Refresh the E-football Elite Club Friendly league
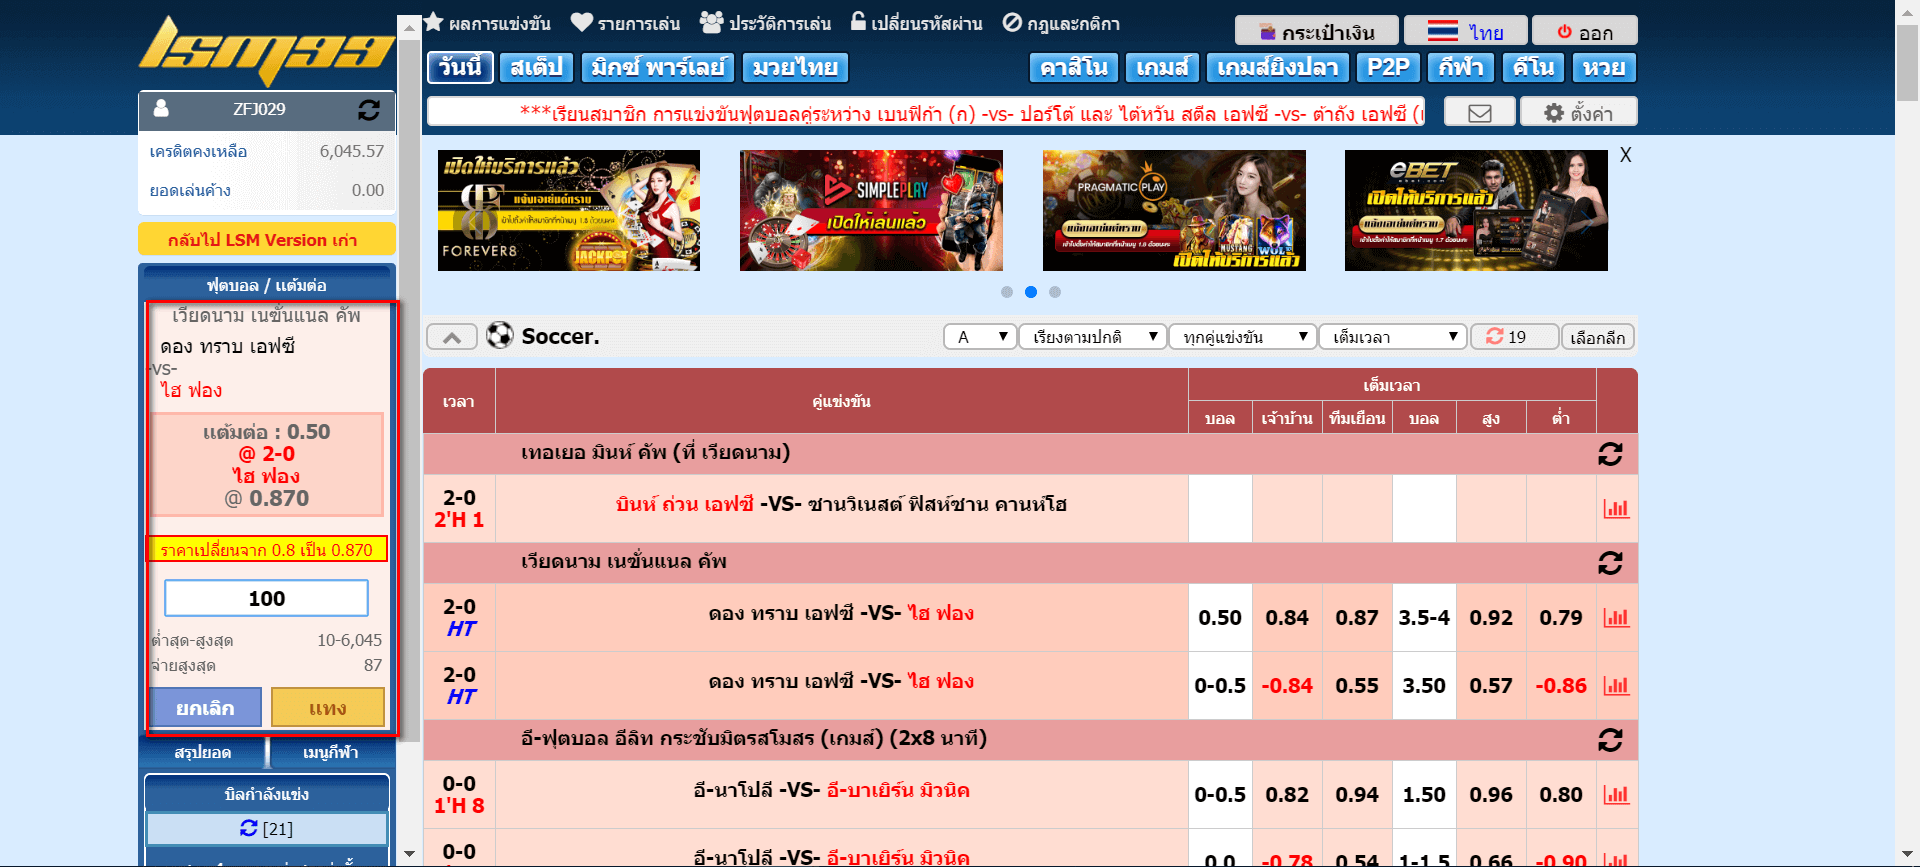The image size is (1920, 867). click(1609, 740)
